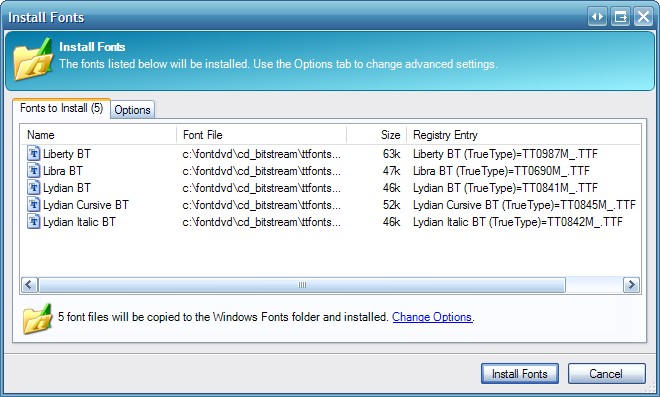Sort list by Size column header
Viewport: 660px width, 397px height.
pos(376,135)
